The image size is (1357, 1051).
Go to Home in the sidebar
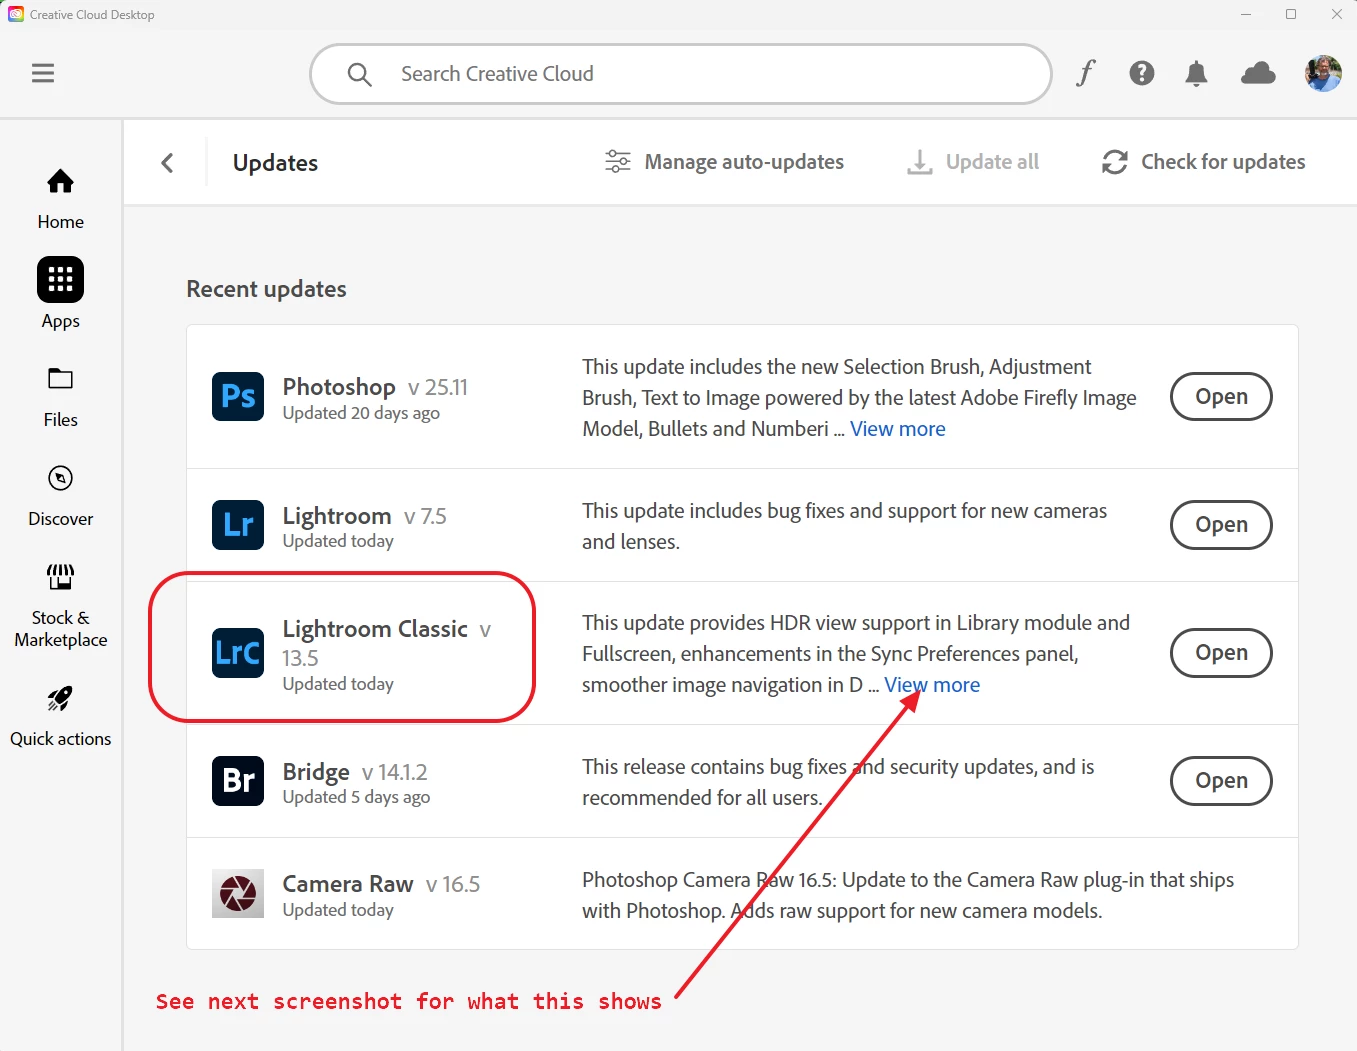(61, 200)
